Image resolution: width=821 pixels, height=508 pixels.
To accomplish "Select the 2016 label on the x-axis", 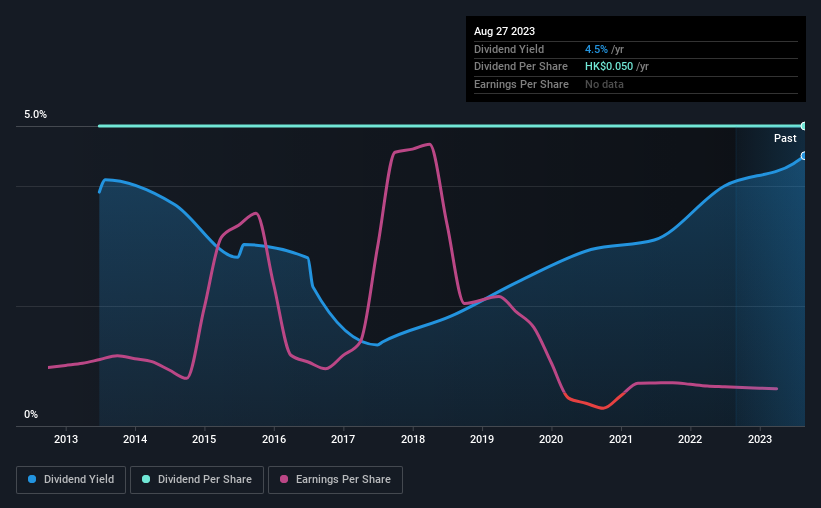I will click(x=274, y=439).
